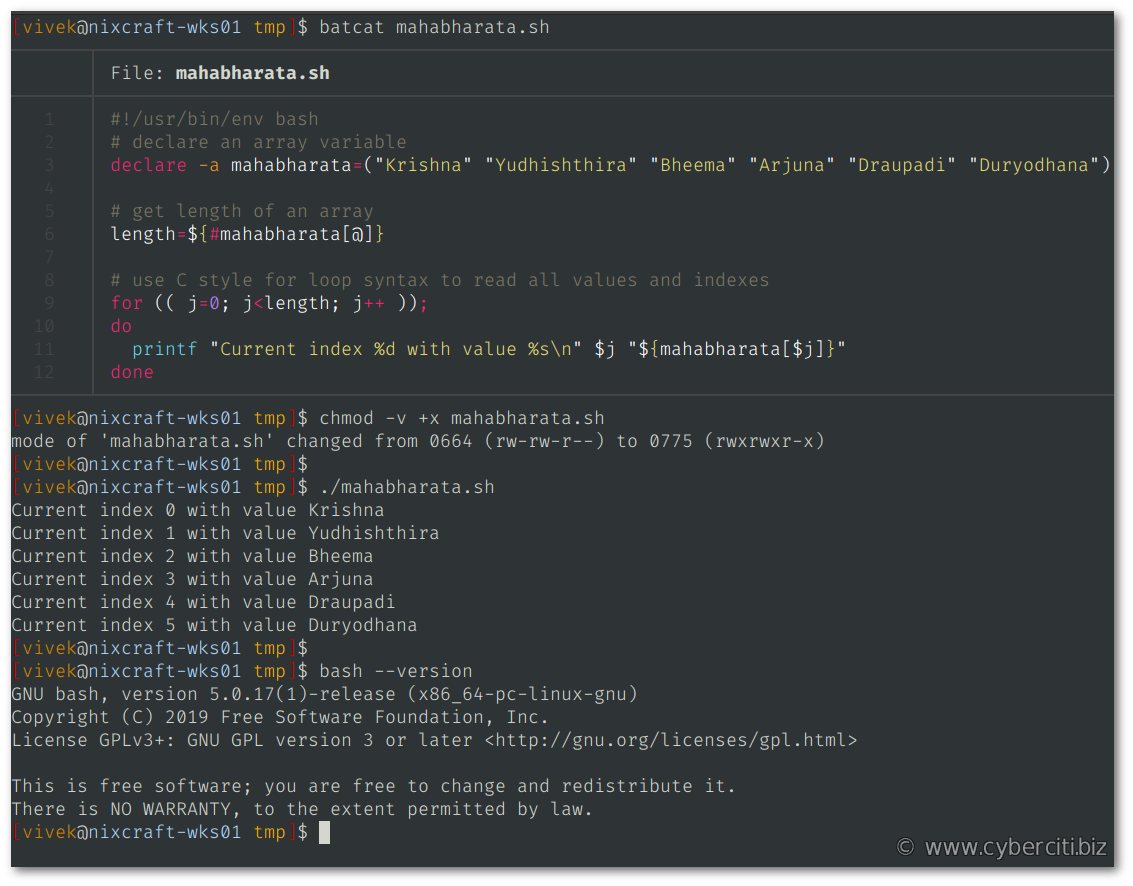Click the 'do' keyword on line 10
The height and width of the screenshot is (886, 1133).
[x=121, y=327]
